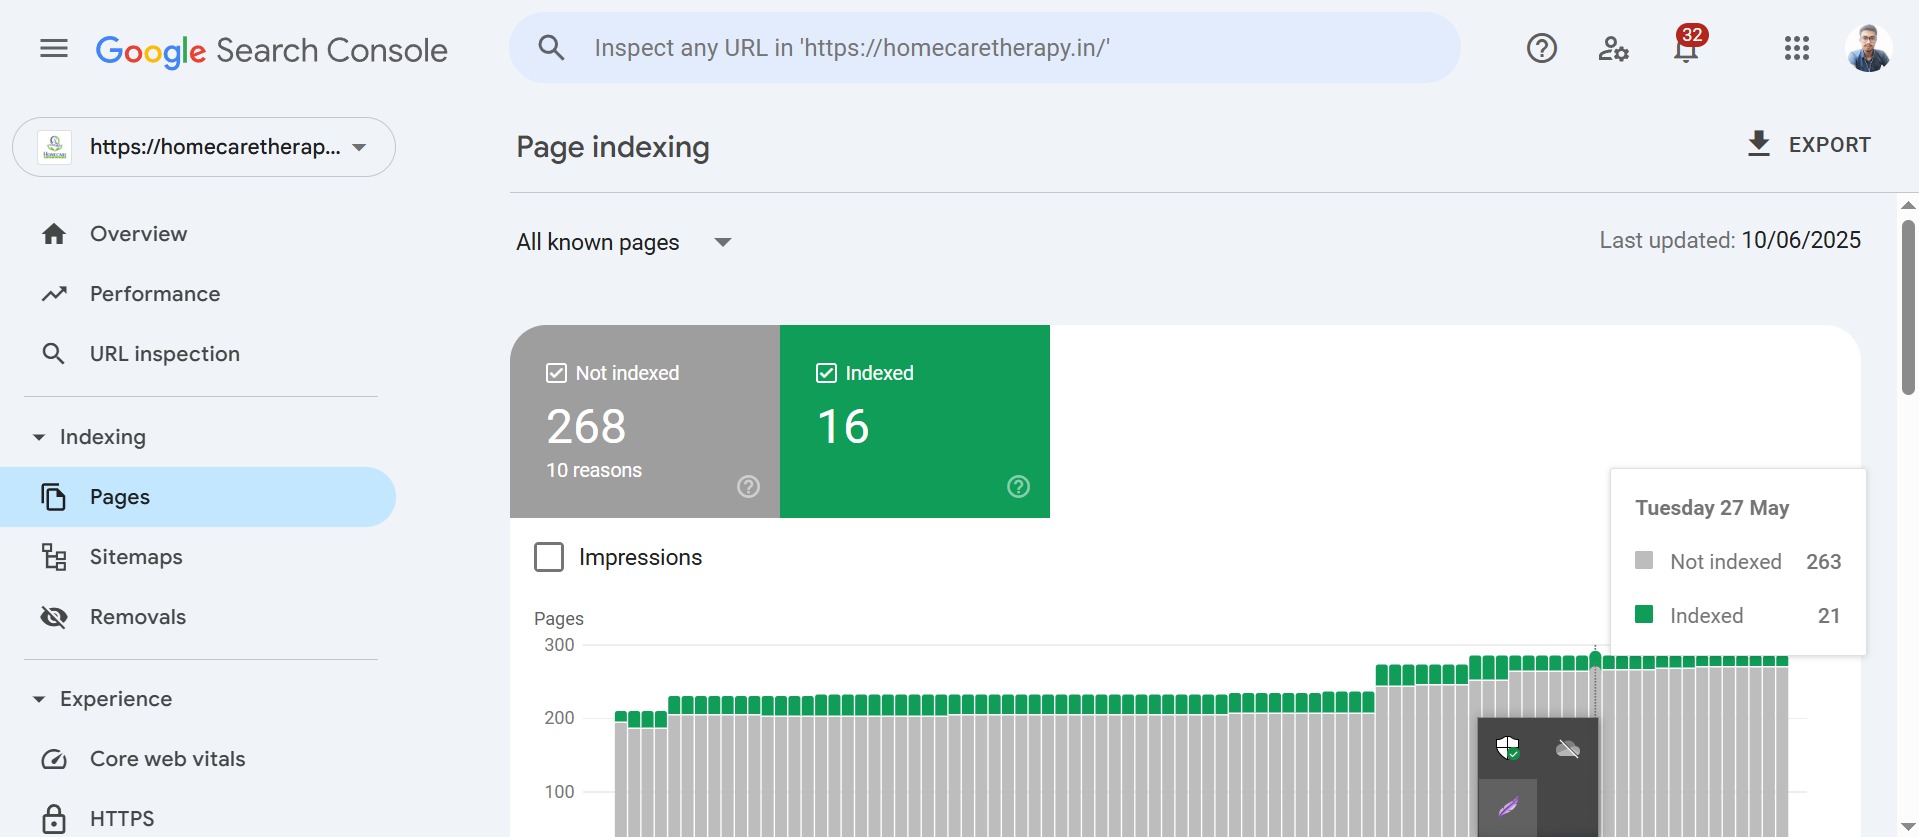Image resolution: width=1919 pixels, height=837 pixels.
Task: Click the HTTPS padlock icon
Action: pyautogui.click(x=54, y=819)
